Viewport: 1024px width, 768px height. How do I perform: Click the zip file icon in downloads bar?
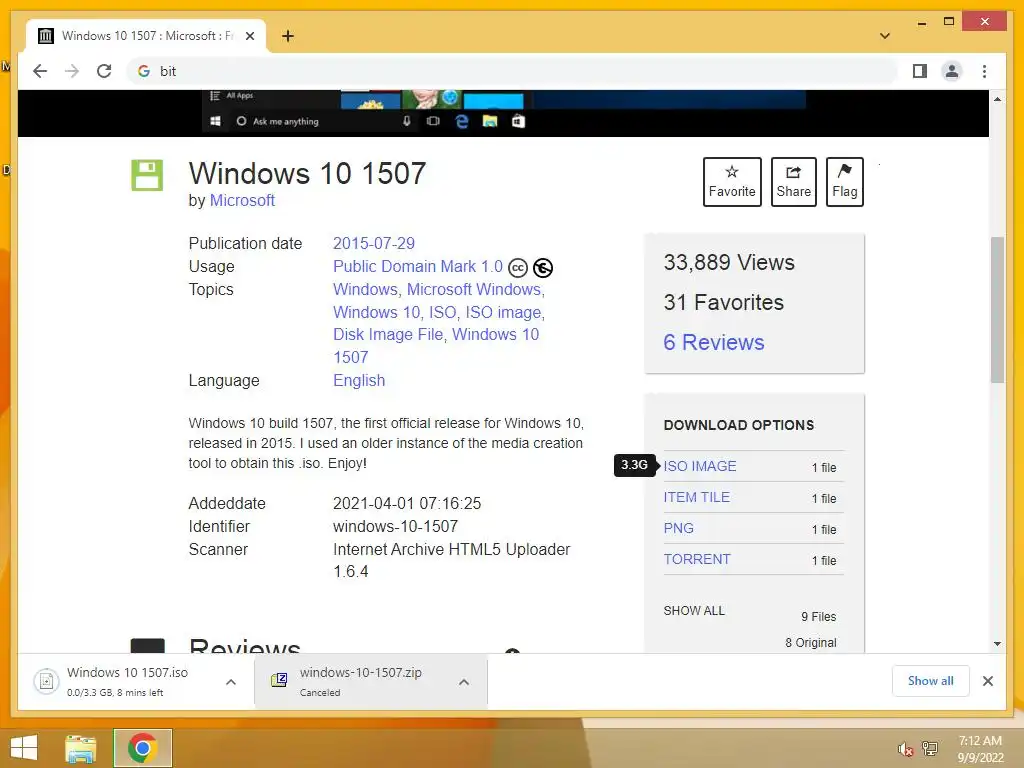pyautogui.click(x=279, y=680)
